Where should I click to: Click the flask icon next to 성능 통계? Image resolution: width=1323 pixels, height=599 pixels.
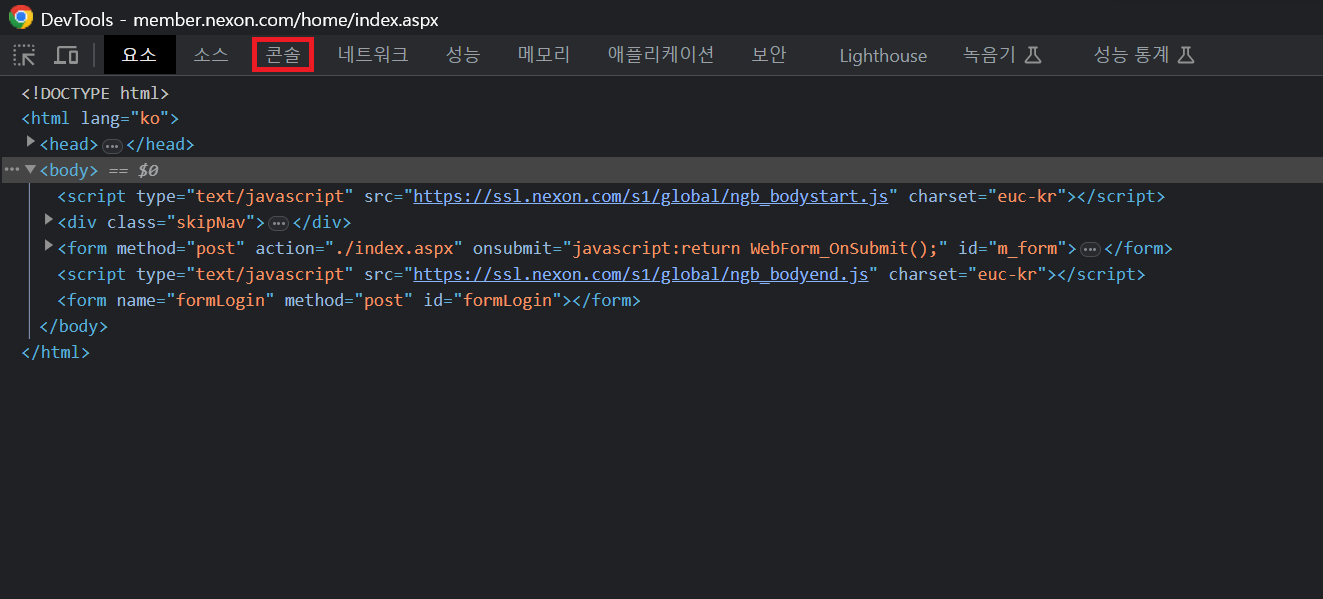[x=1186, y=55]
